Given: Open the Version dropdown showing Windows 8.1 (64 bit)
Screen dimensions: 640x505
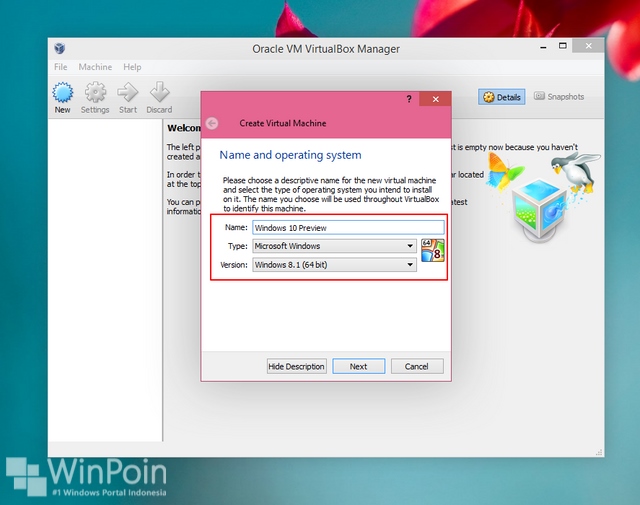Looking at the screenshot, I should [x=334, y=265].
